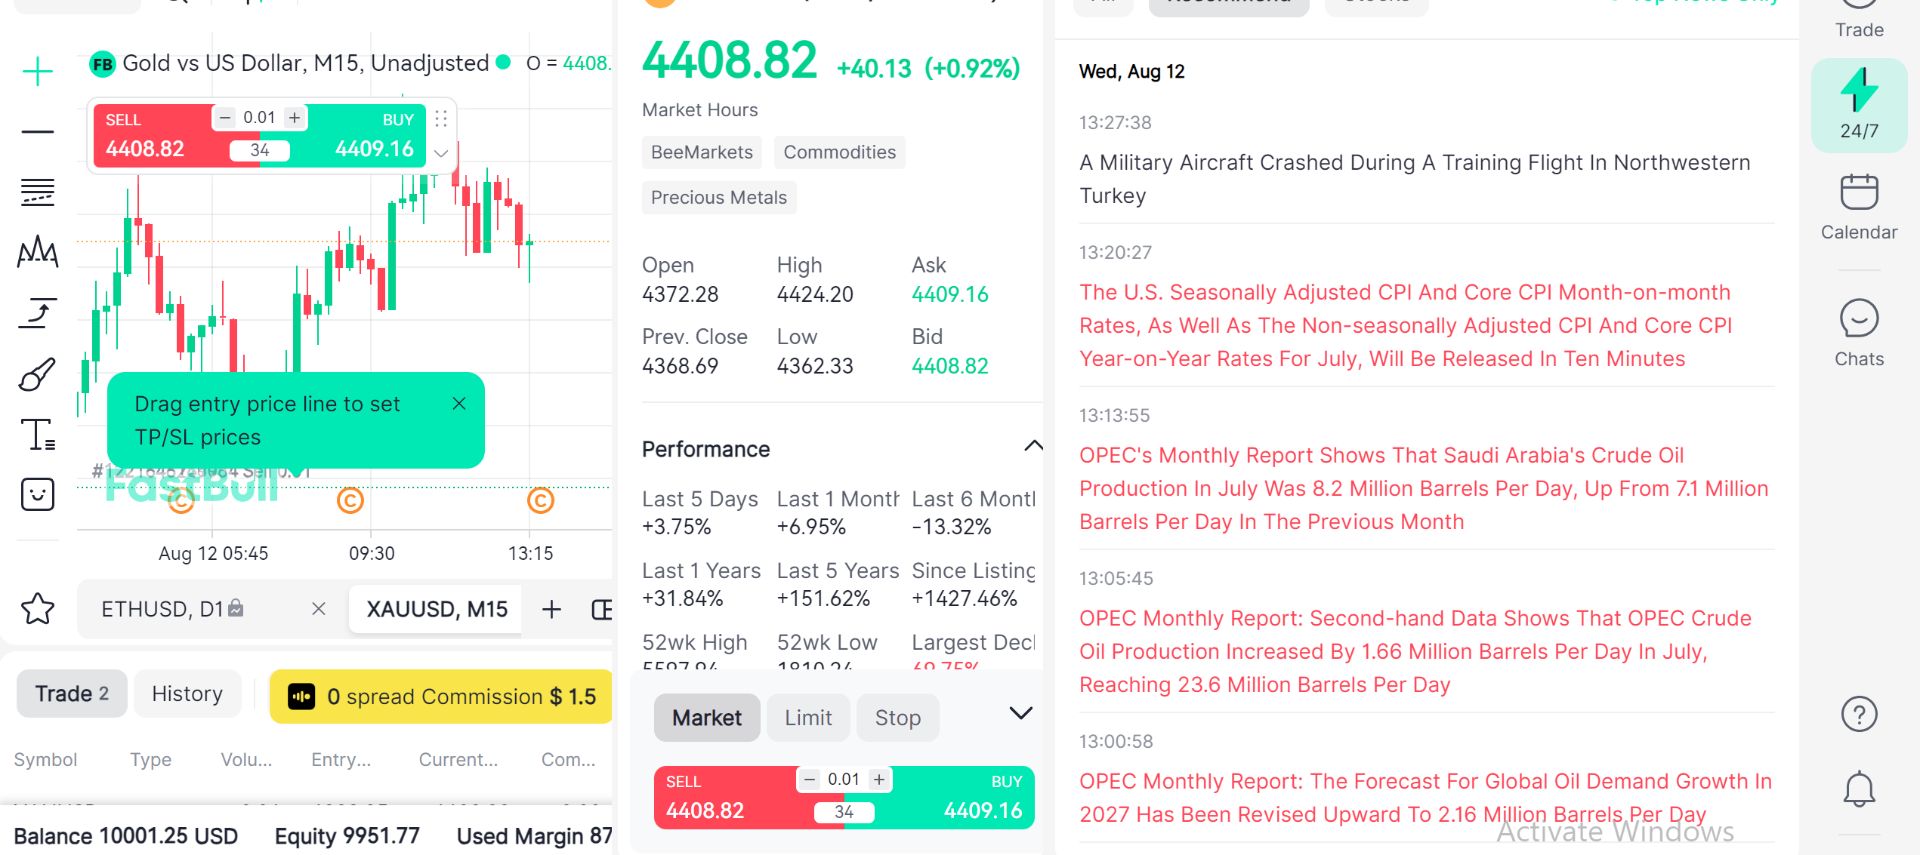This screenshot has height=855, width=1920.
Task: Click the favorites star icon
Action: click(x=38, y=608)
